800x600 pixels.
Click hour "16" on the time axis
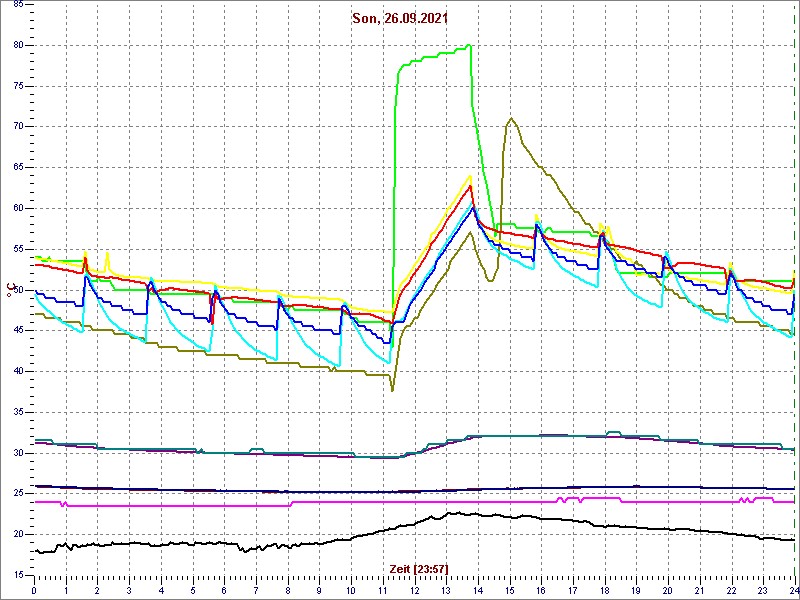pos(541,591)
